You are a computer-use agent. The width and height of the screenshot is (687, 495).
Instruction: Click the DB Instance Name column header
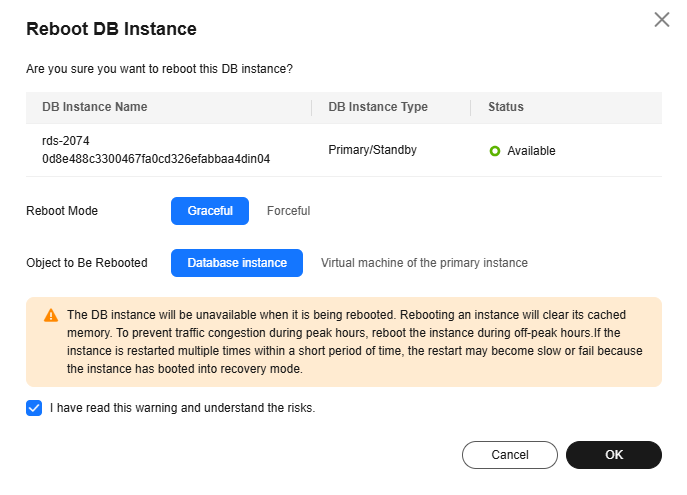[95, 107]
